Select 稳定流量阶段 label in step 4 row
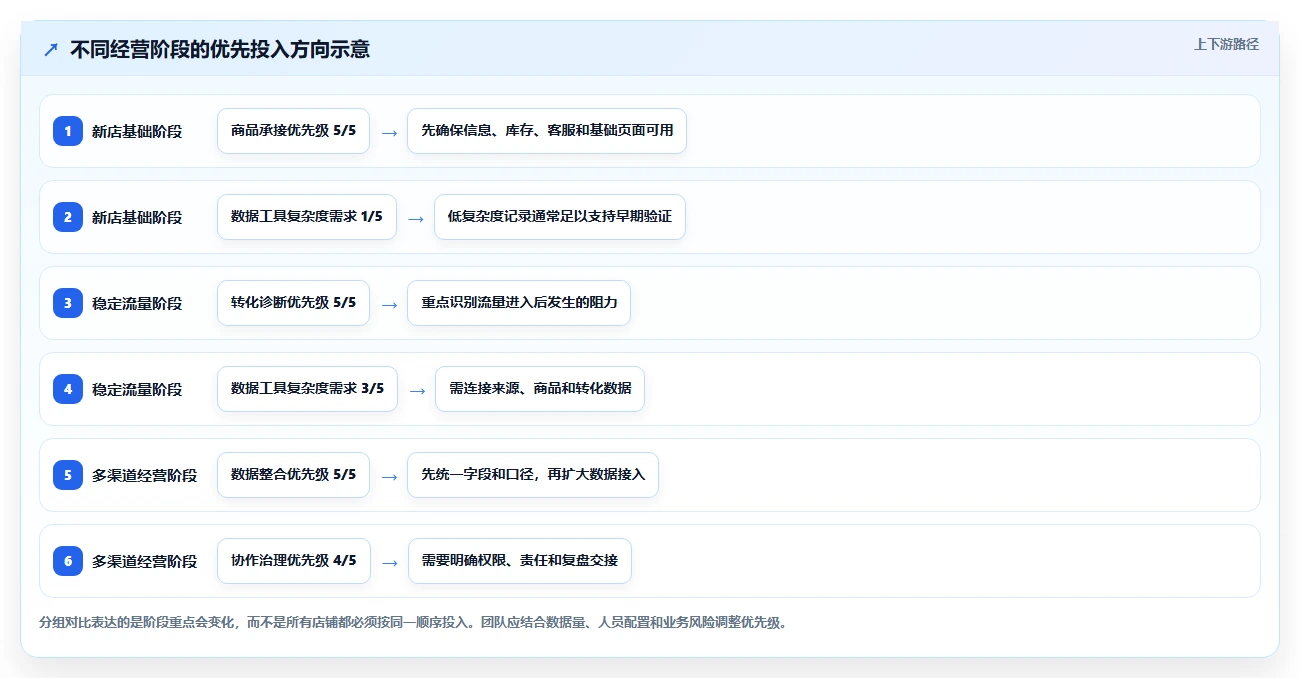 [x=137, y=389]
